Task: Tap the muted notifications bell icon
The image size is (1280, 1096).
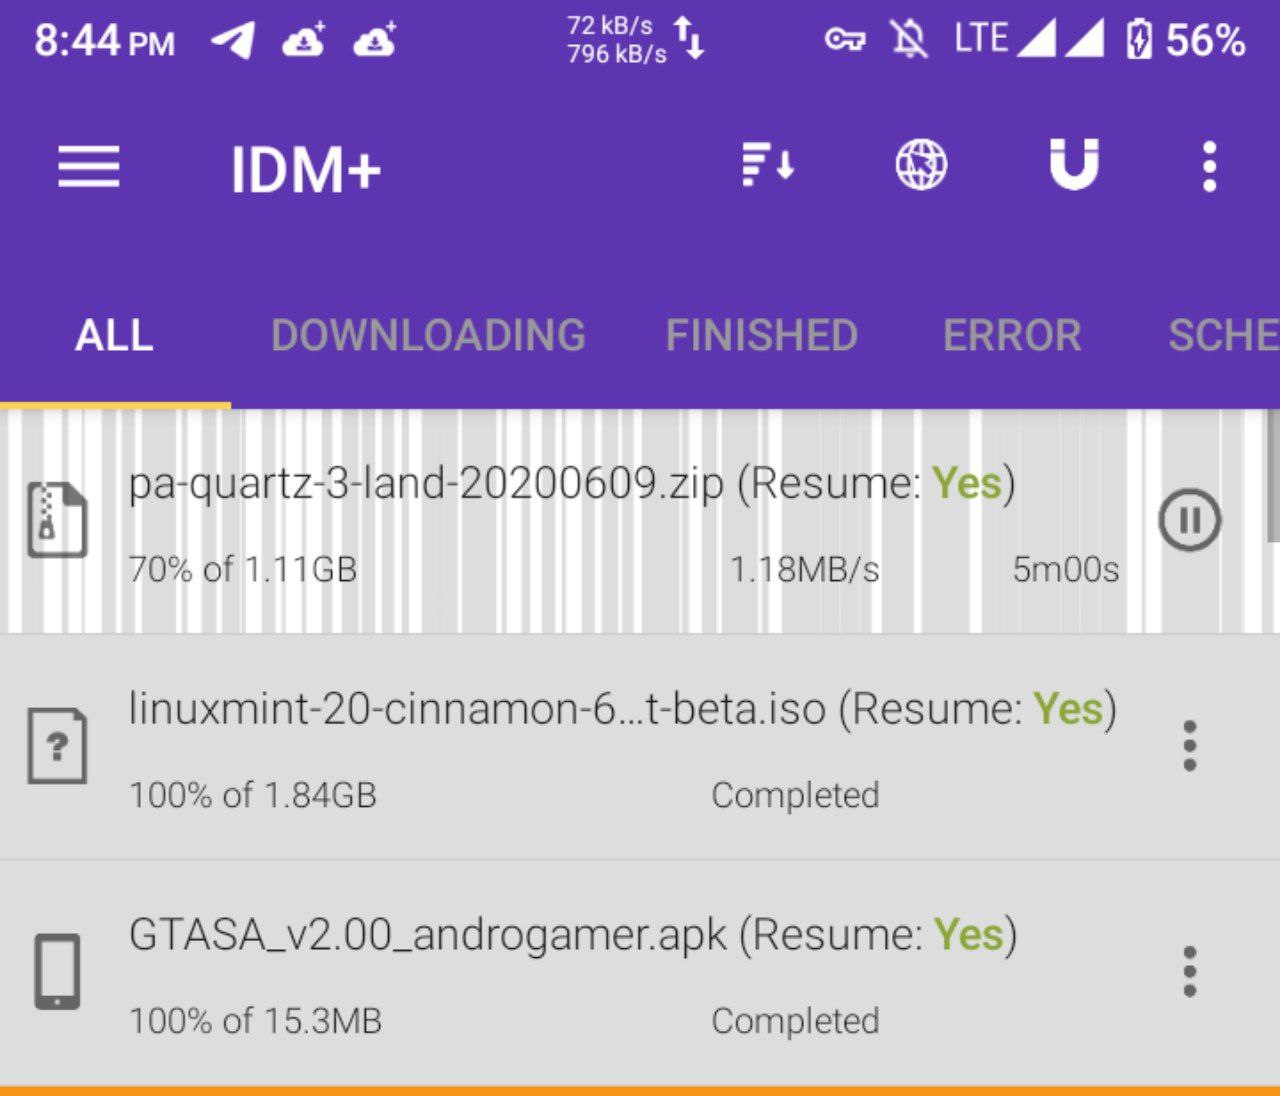Action: tap(909, 40)
